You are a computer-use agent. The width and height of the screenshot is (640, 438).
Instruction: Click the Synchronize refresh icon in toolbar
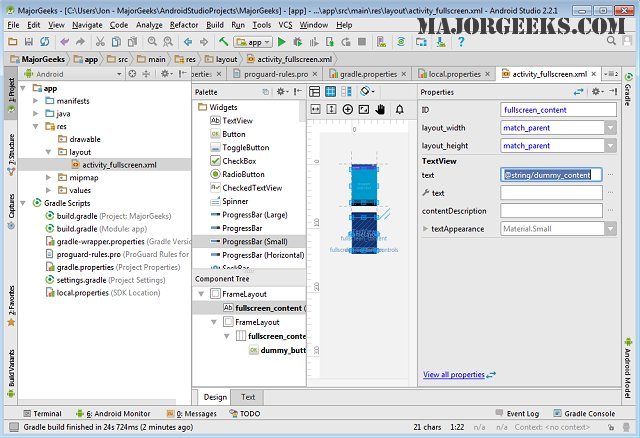click(44, 42)
